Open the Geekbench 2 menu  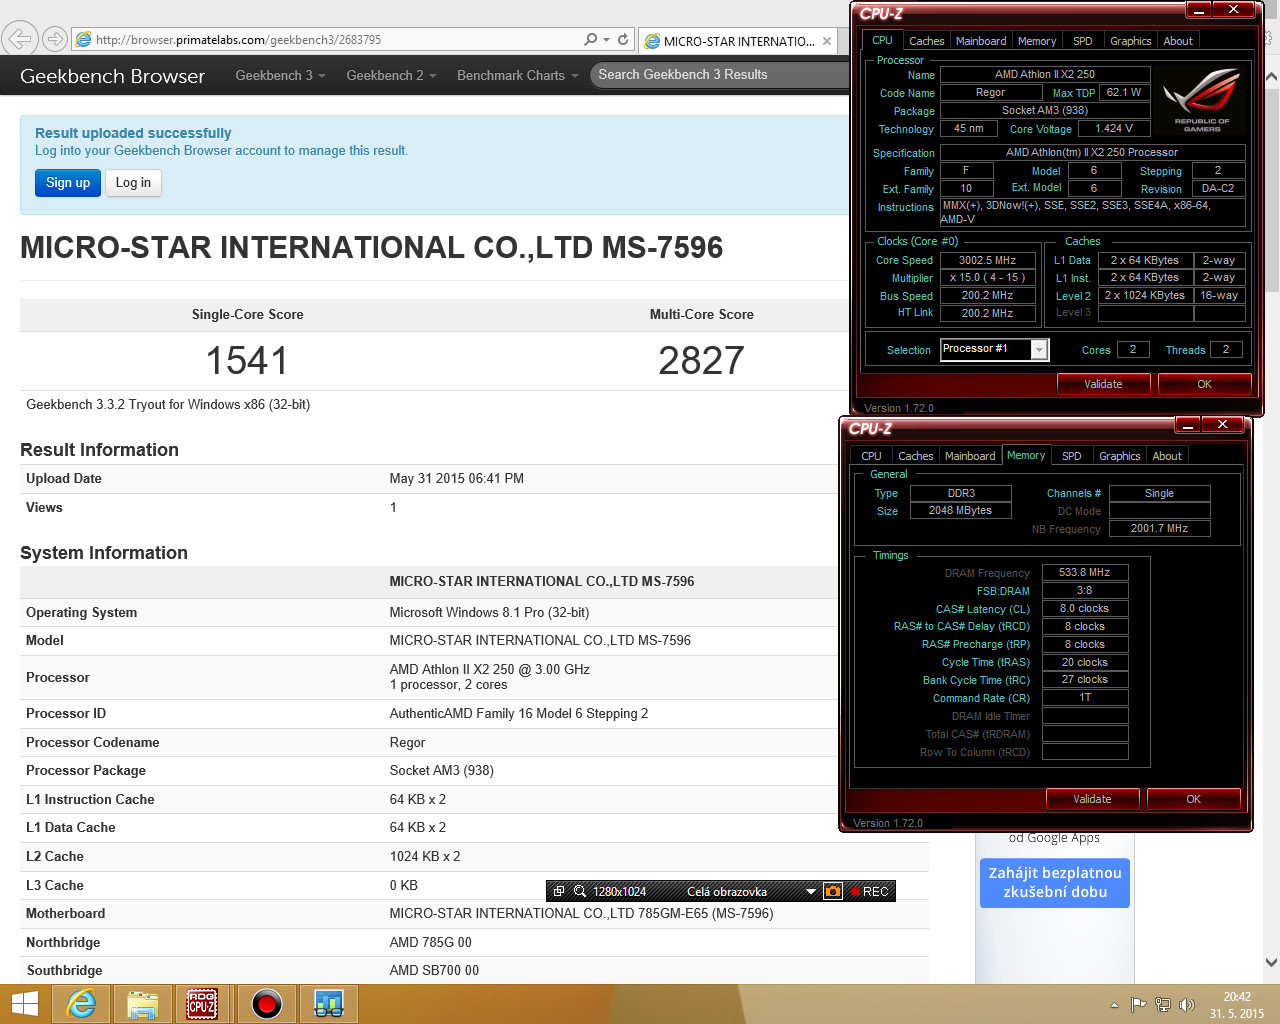[x=391, y=75]
